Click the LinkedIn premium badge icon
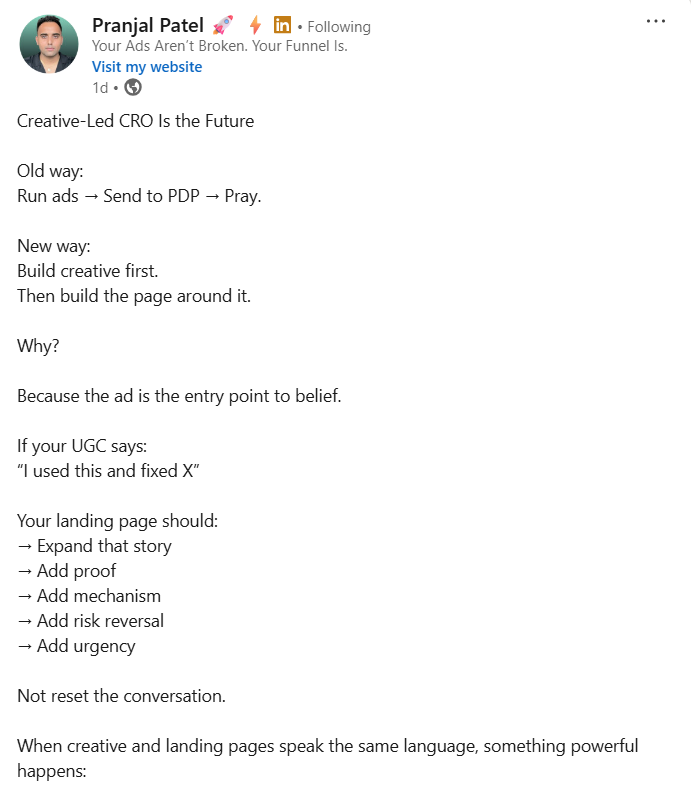Image resolution: width=691 pixels, height=793 pixels. pyautogui.click(x=282, y=26)
